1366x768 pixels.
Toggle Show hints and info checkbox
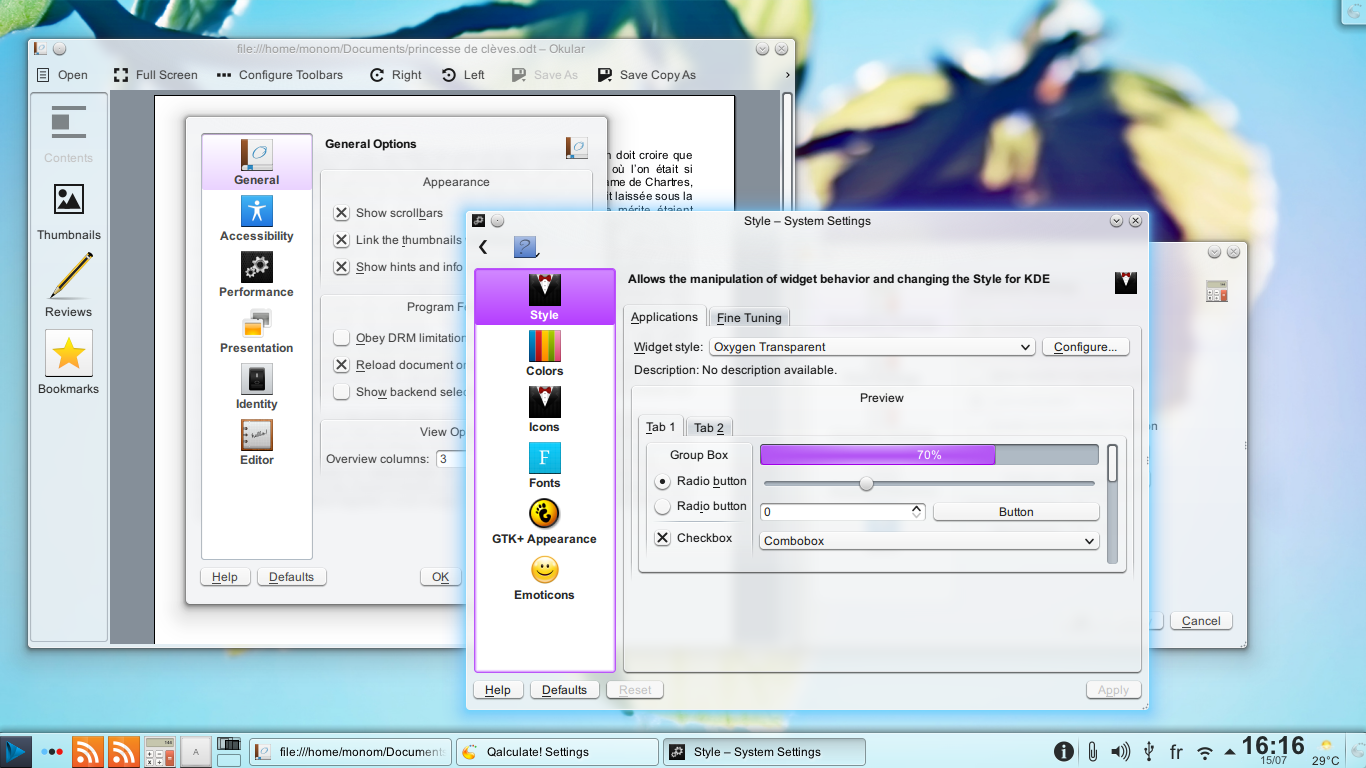[342, 267]
